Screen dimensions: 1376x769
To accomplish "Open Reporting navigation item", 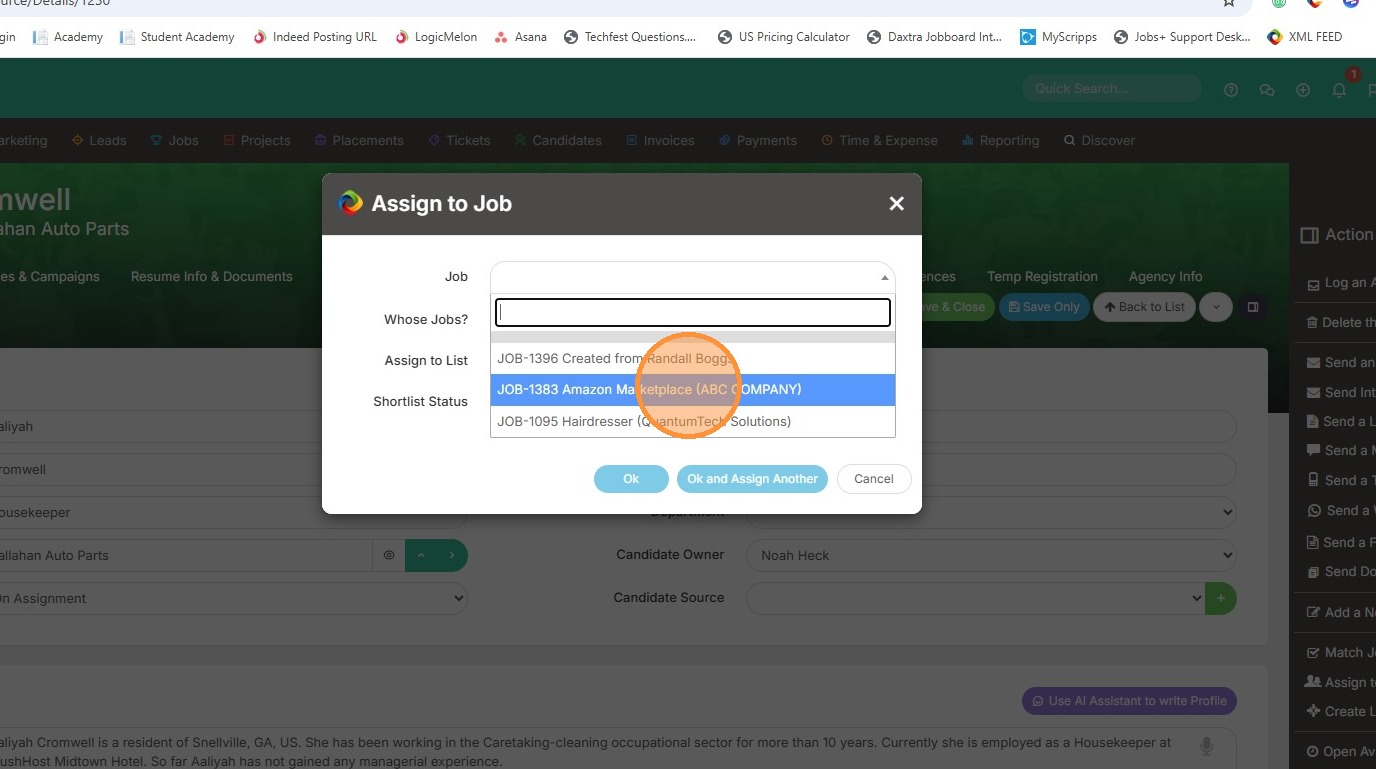I will [1000, 141].
